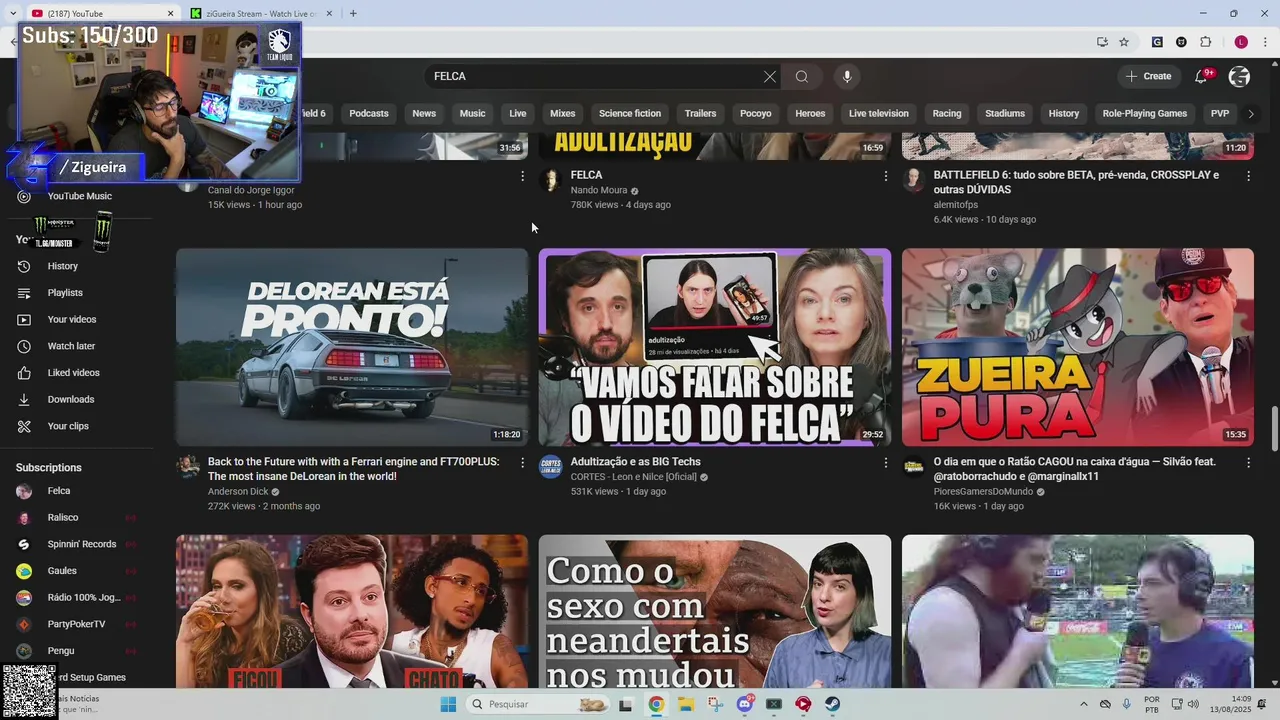Click the page vertical scrollbar thumb
This screenshot has width=1280, height=720.
[1274, 429]
